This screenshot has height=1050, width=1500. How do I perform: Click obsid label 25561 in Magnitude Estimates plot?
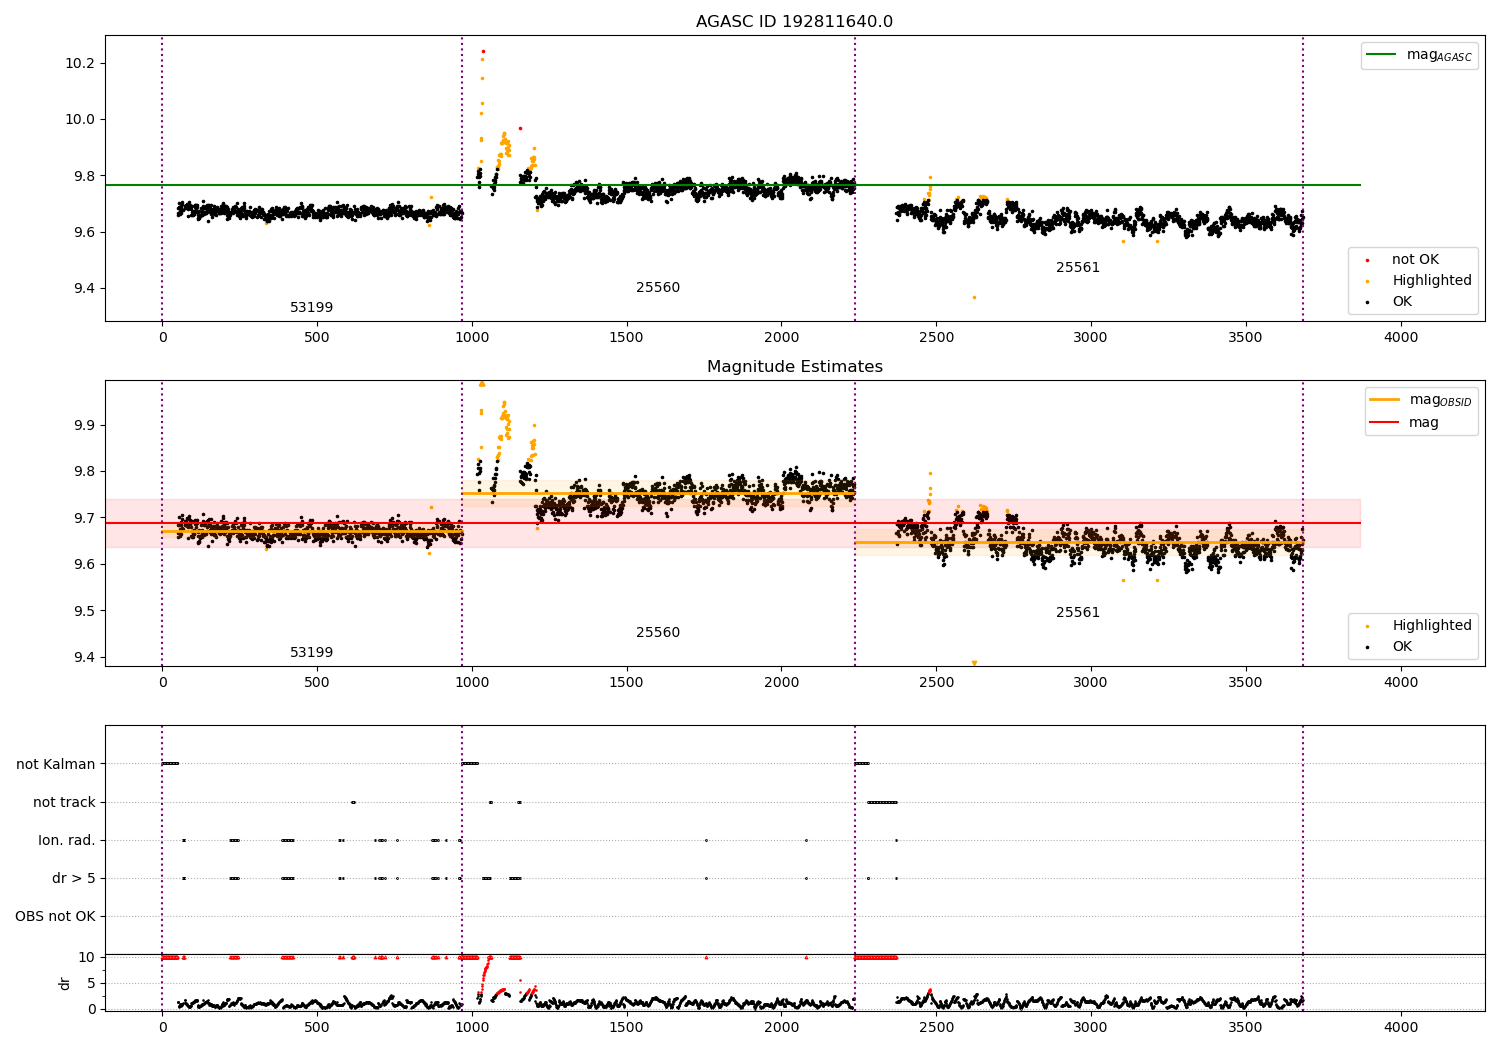[1078, 613]
